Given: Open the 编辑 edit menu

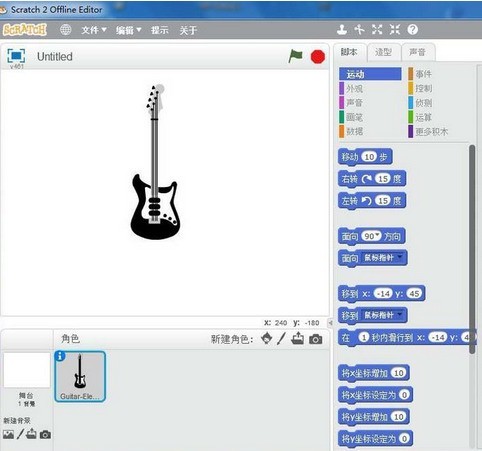Looking at the screenshot, I should click(128, 30).
